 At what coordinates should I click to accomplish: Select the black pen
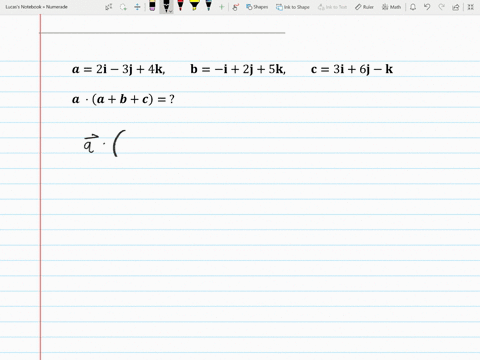tap(166, 5)
